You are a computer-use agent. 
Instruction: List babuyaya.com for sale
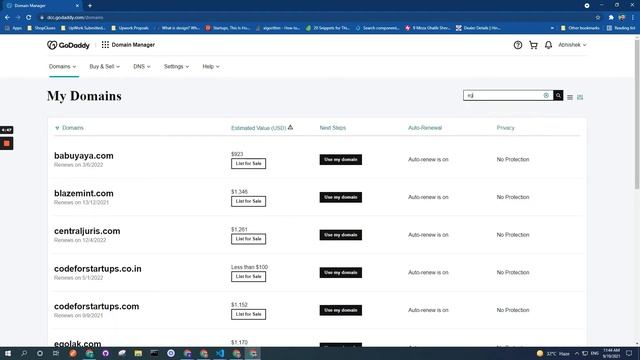[248, 164]
